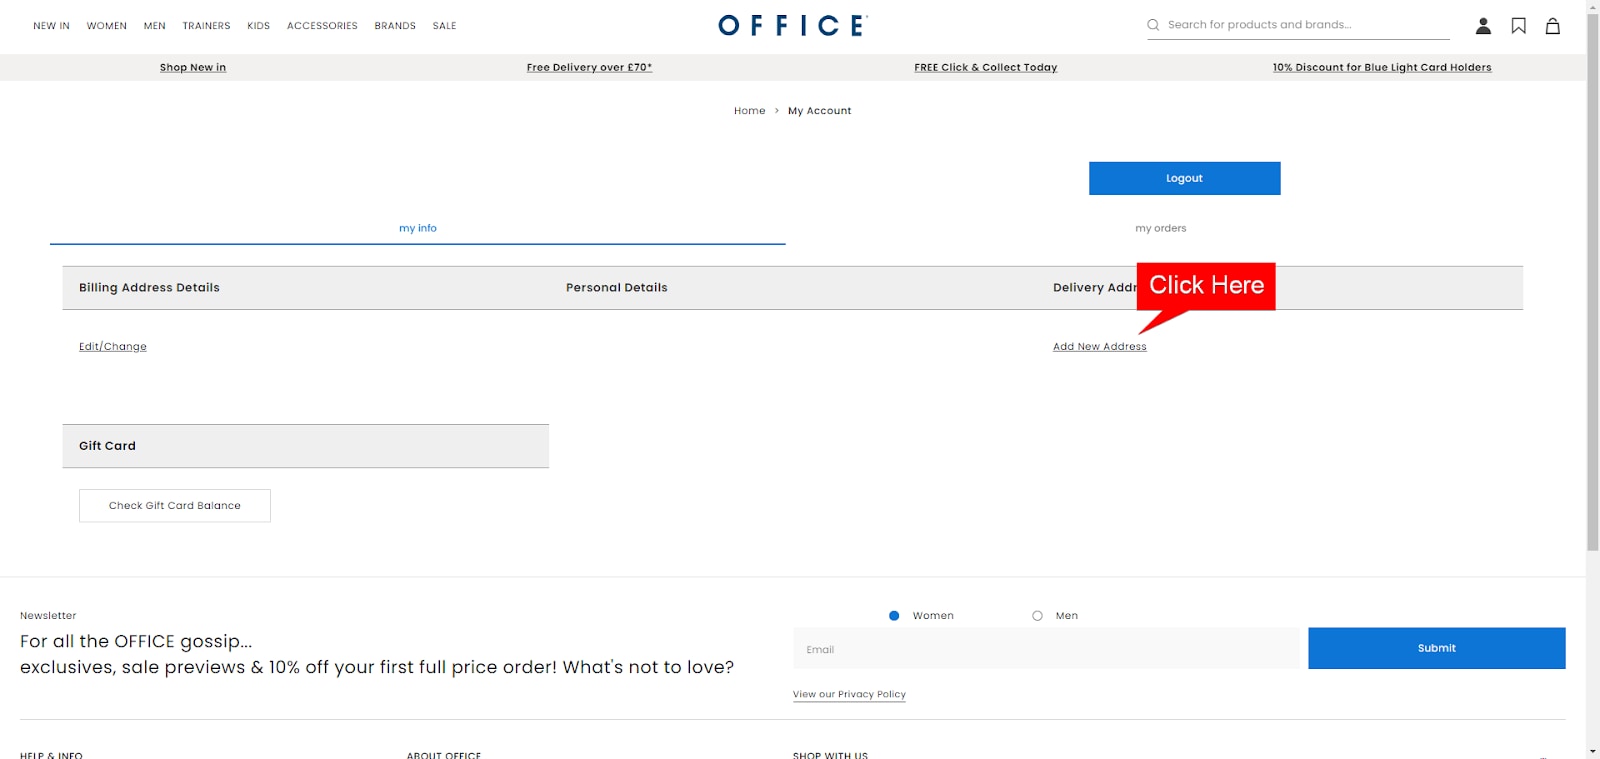Open 10% Discount for Blue Light Card link
This screenshot has width=1600, height=759.
[x=1382, y=68]
